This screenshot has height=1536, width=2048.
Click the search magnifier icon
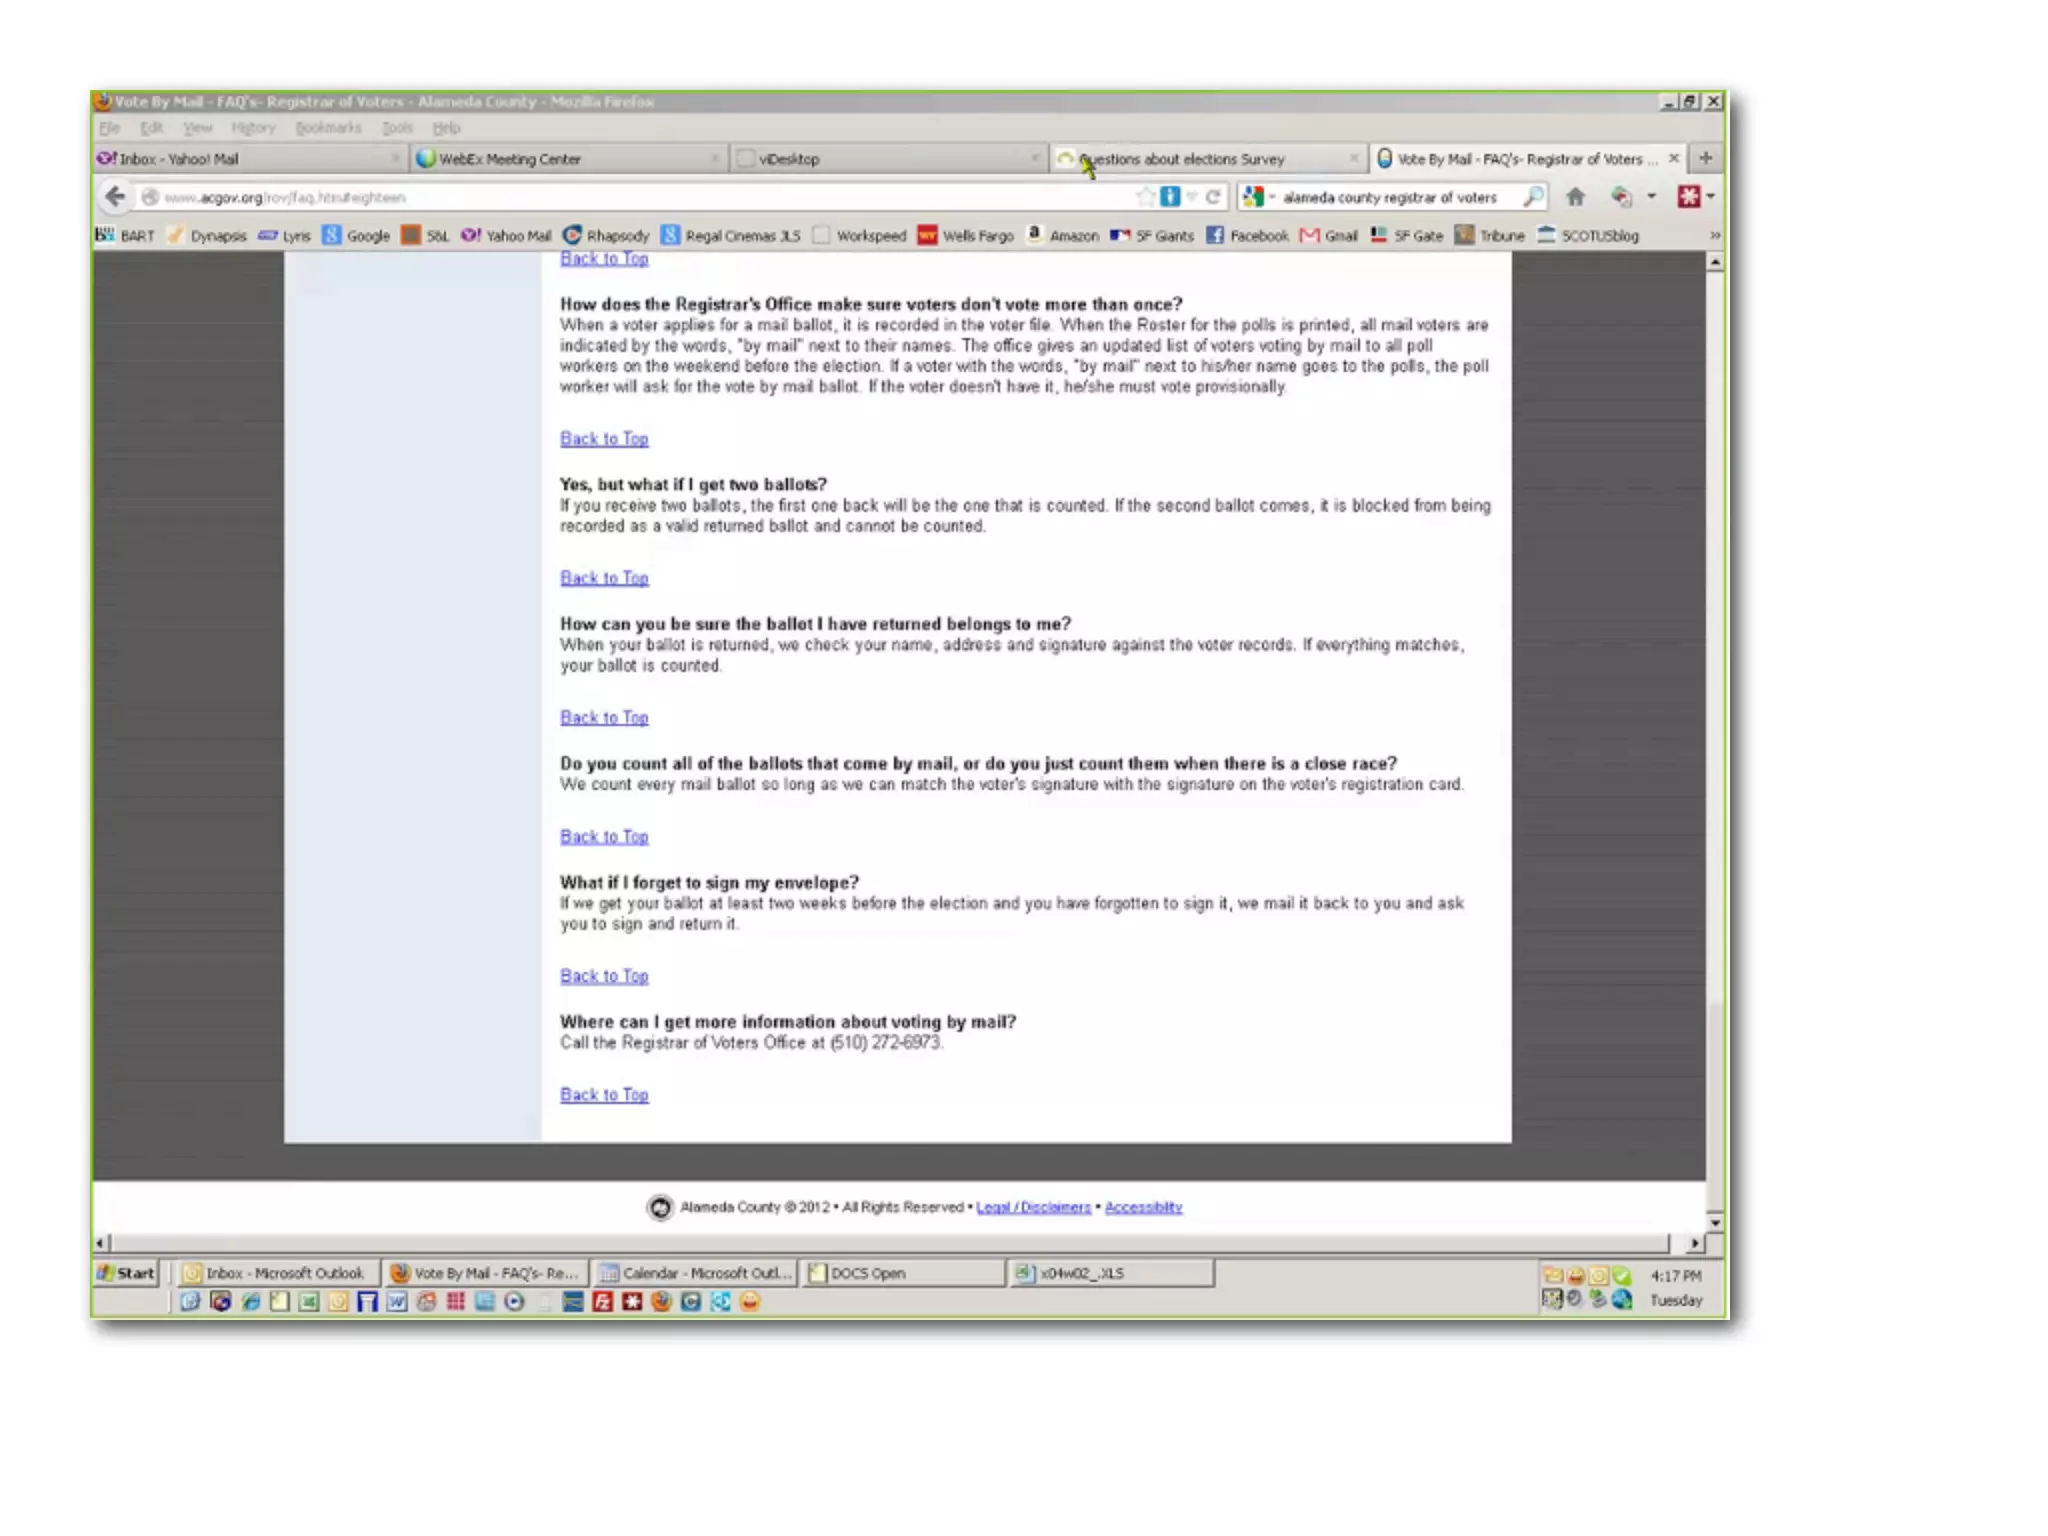1532,196
